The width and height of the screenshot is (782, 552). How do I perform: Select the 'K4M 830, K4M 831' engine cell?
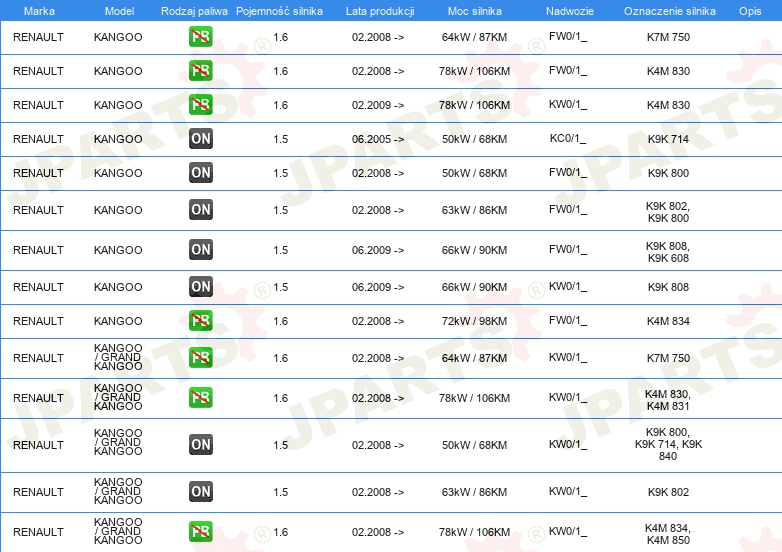pyautogui.click(x=668, y=400)
